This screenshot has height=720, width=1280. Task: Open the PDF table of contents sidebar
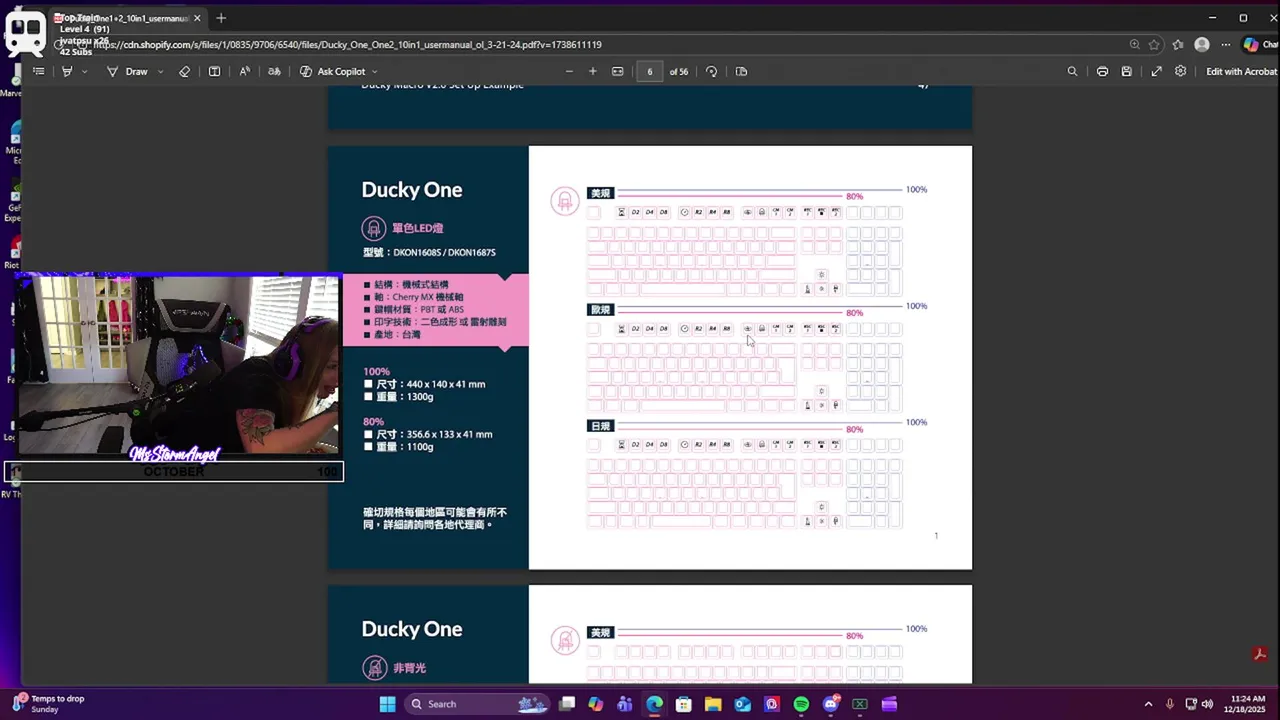point(38,71)
